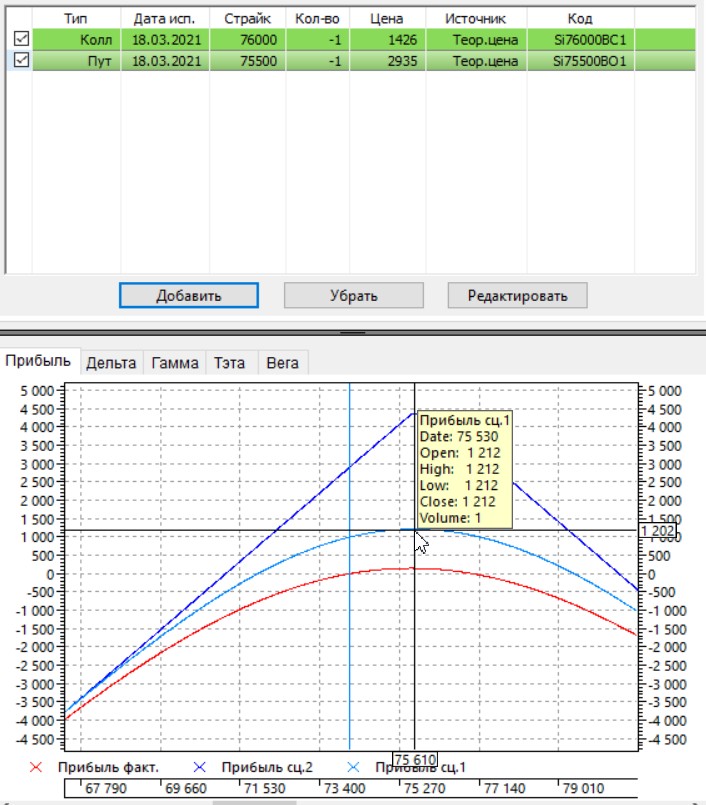Click the Редактировать button

pyautogui.click(x=516, y=296)
